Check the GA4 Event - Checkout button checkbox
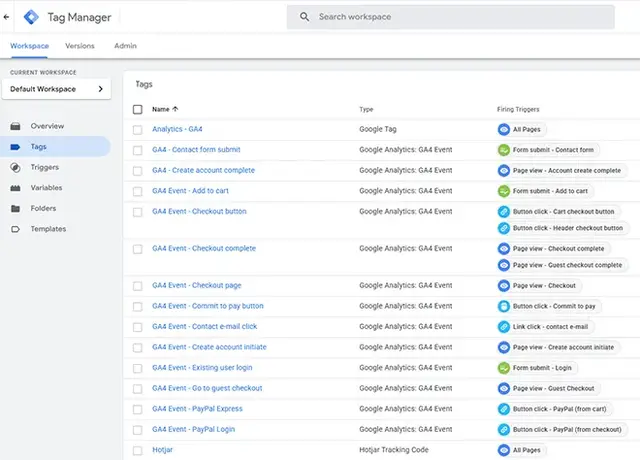This screenshot has width=640, height=460. [x=138, y=212]
